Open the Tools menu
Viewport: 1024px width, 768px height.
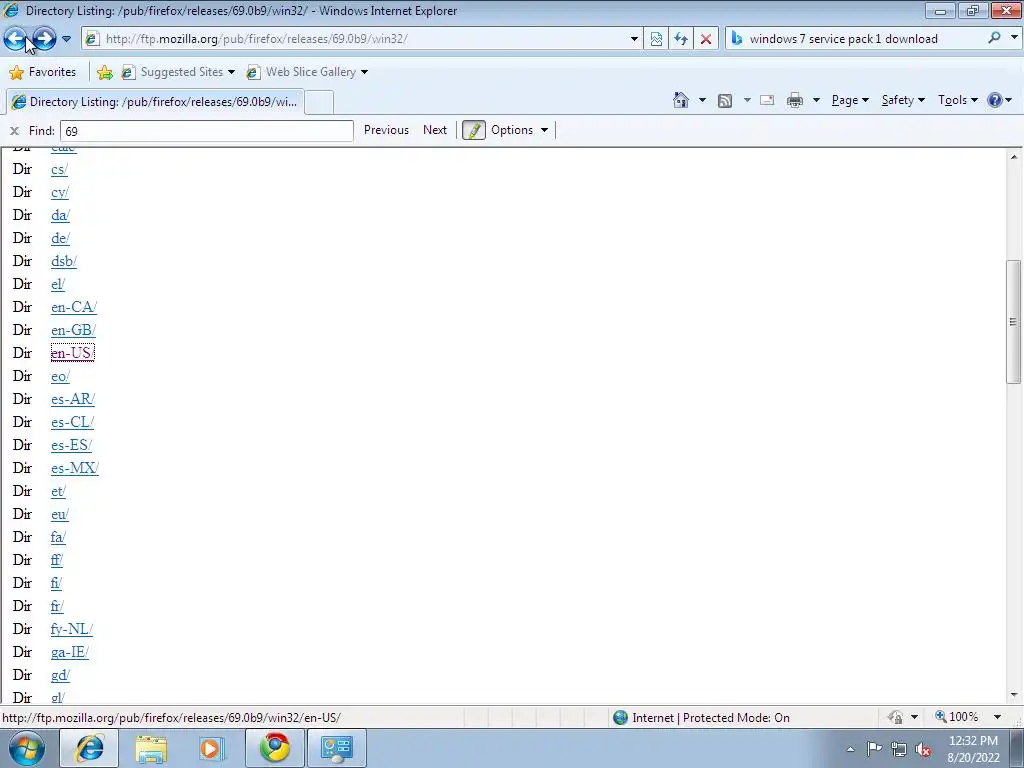pos(957,100)
